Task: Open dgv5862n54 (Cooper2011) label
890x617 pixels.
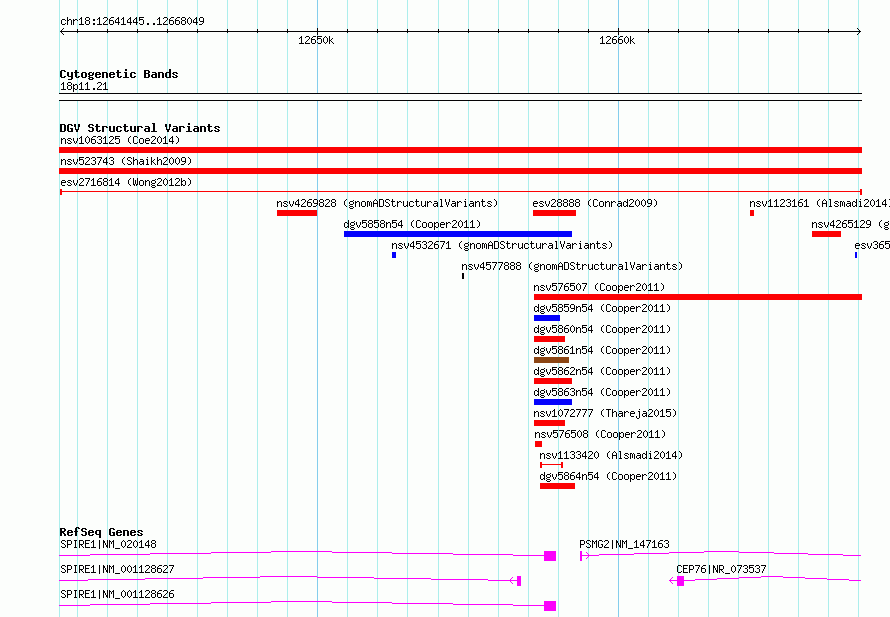Action: (602, 371)
